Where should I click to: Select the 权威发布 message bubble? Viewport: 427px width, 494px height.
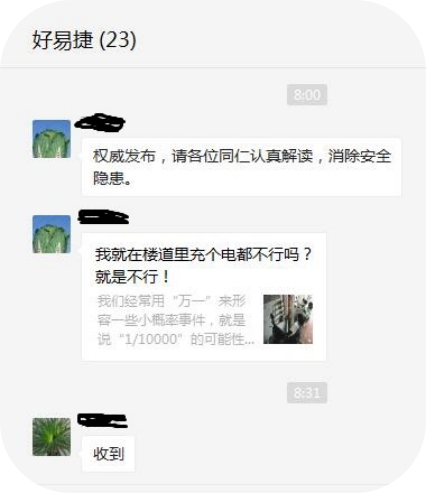(241, 167)
